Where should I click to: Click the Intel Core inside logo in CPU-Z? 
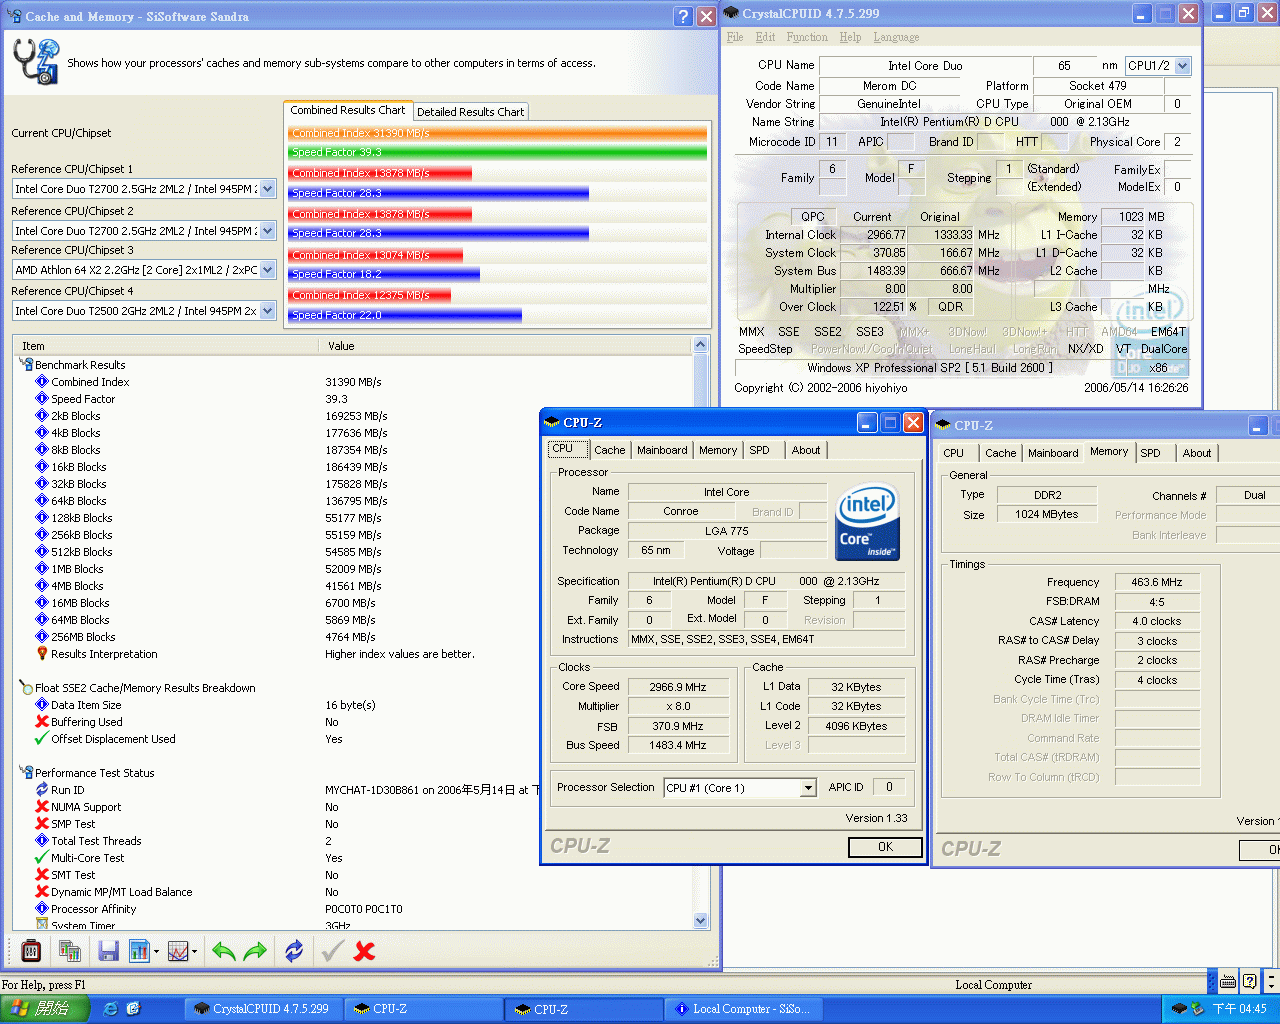pyautogui.click(x=867, y=522)
